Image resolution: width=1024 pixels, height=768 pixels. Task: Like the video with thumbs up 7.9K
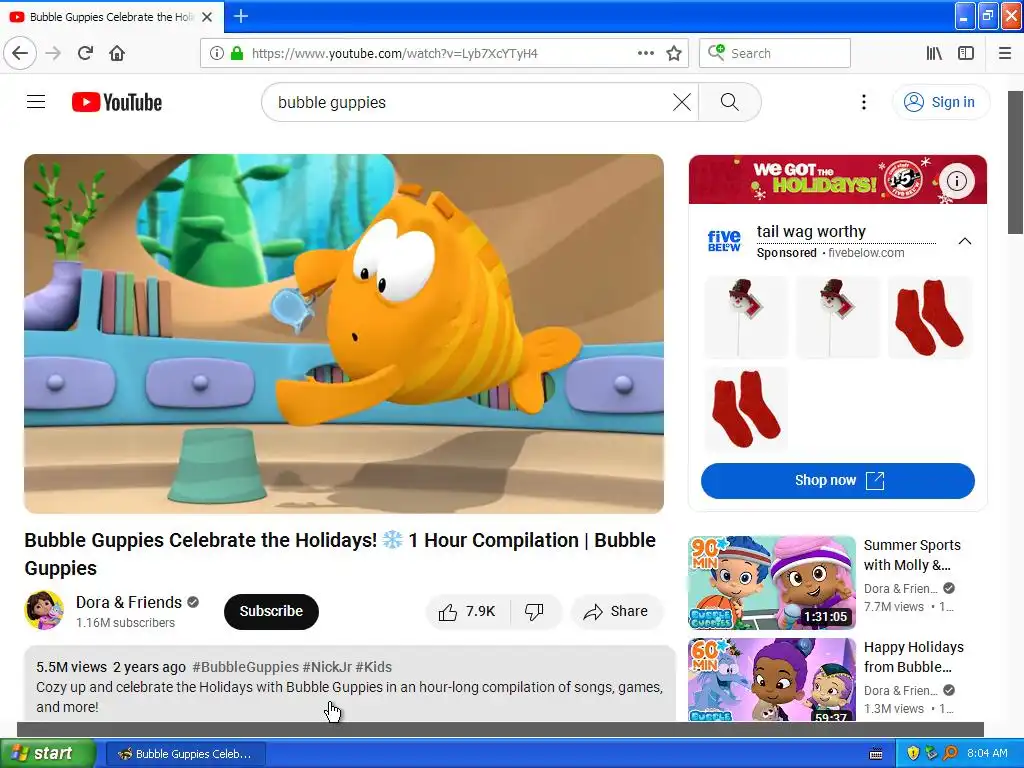(x=468, y=611)
